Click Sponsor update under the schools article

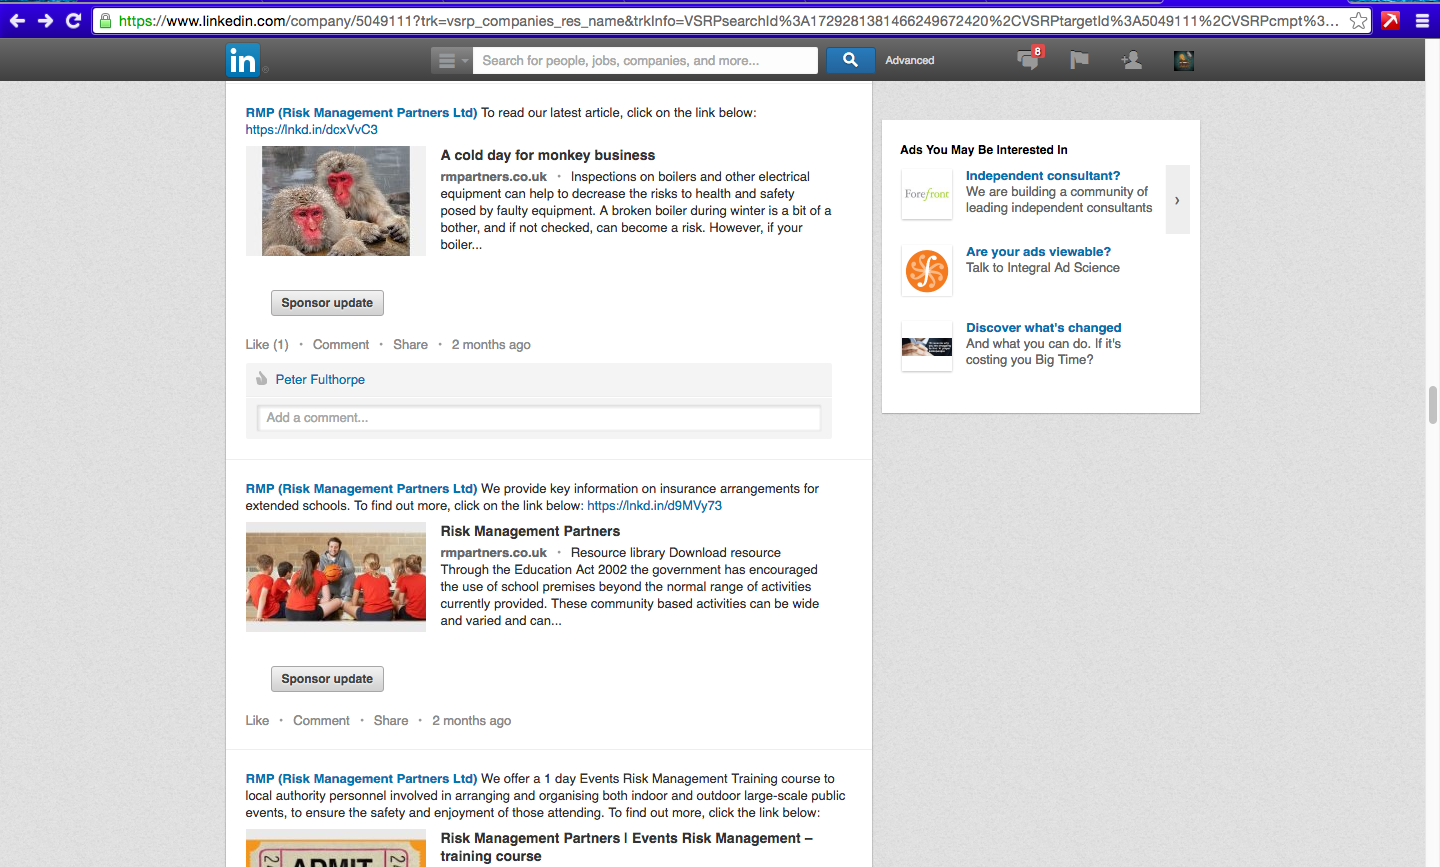tap(327, 679)
